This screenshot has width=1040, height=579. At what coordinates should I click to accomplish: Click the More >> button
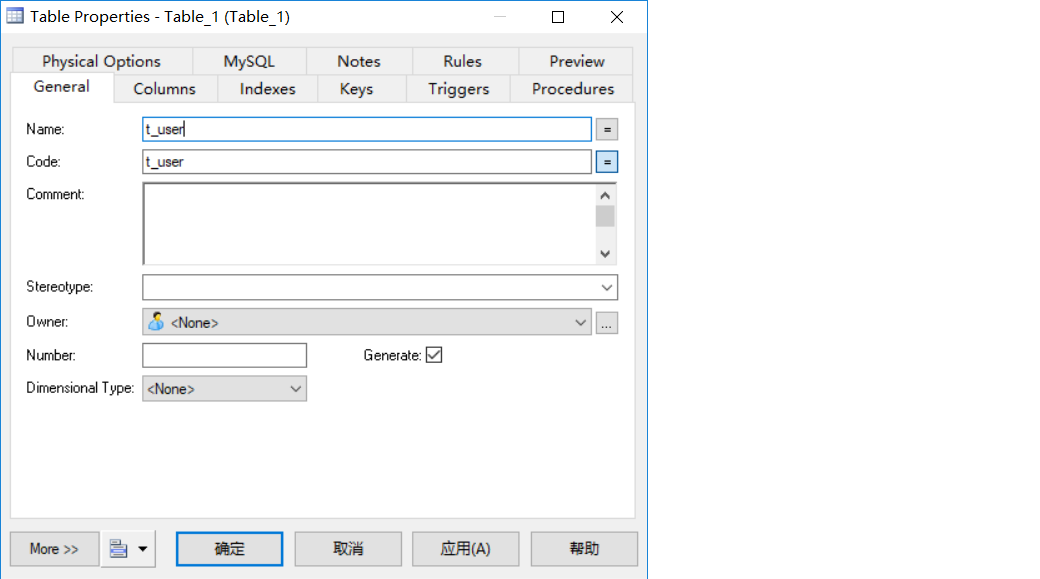(x=54, y=548)
